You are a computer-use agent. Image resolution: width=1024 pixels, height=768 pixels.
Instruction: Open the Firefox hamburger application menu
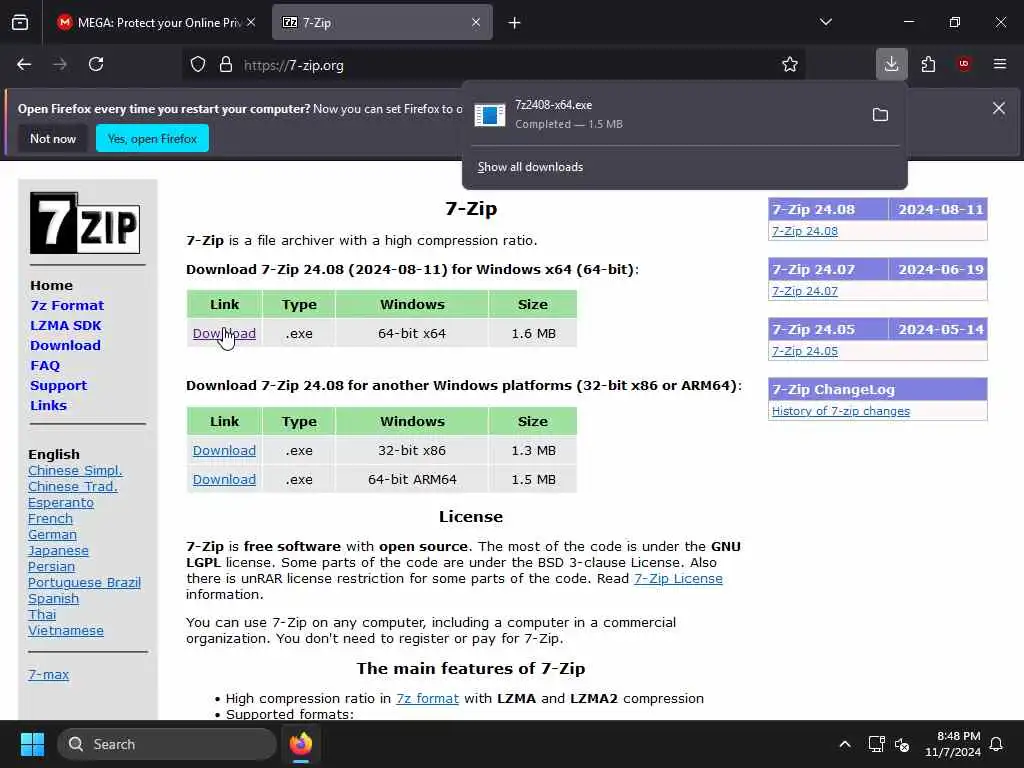tap(1000, 64)
